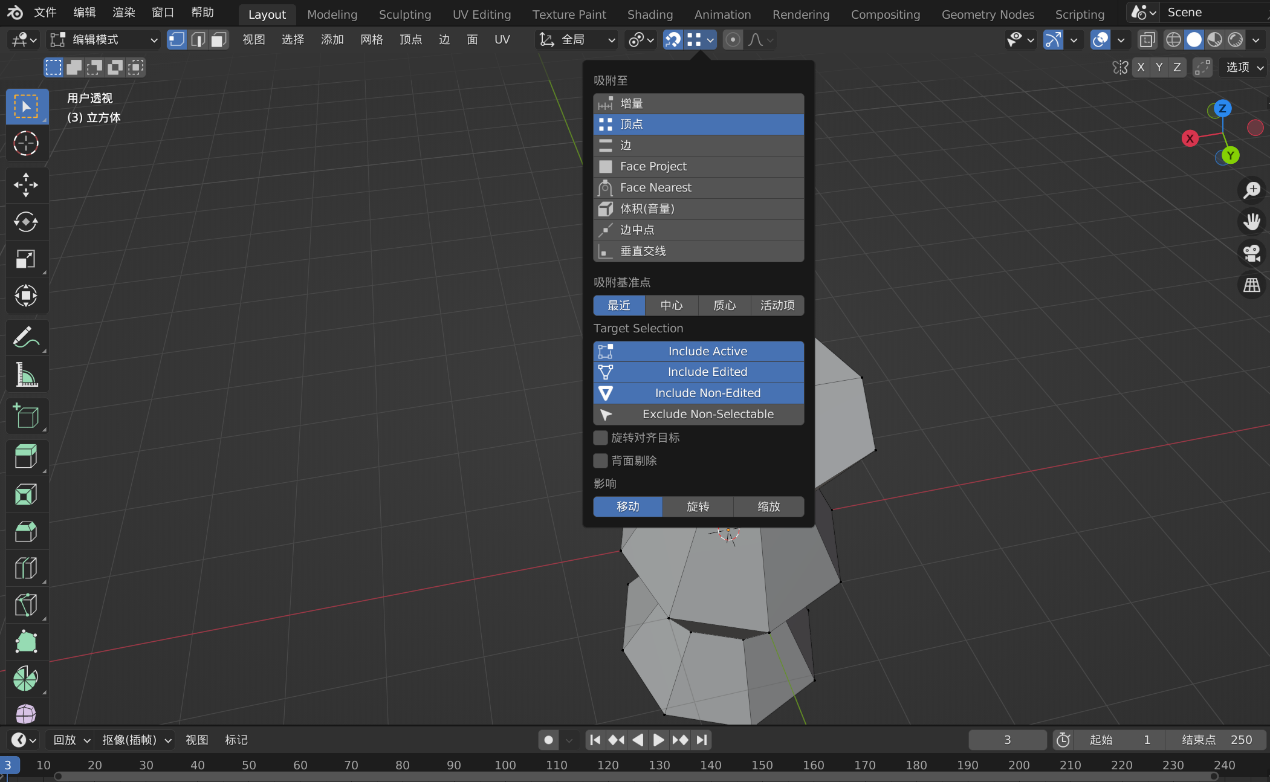Image resolution: width=1270 pixels, height=782 pixels.
Task: Select the Rotate tool in left toolbar
Action: pyautogui.click(x=26, y=221)
